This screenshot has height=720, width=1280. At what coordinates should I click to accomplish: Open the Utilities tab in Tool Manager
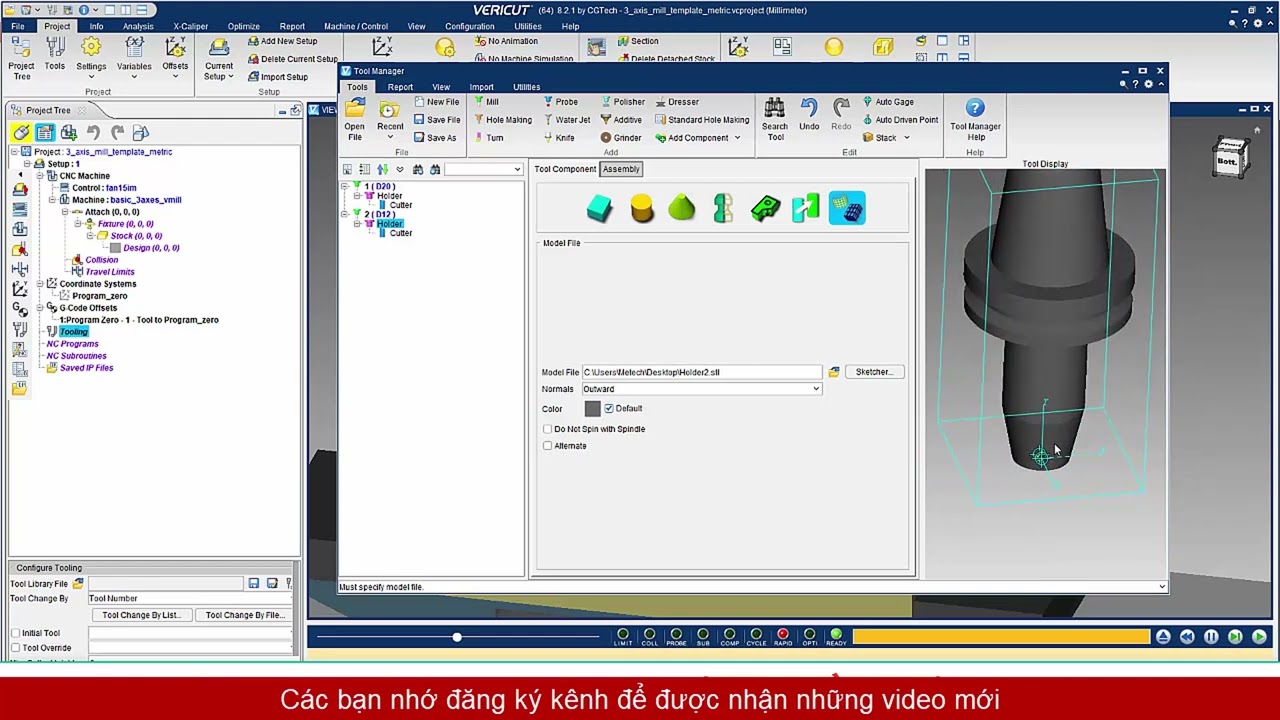point(526,87)
